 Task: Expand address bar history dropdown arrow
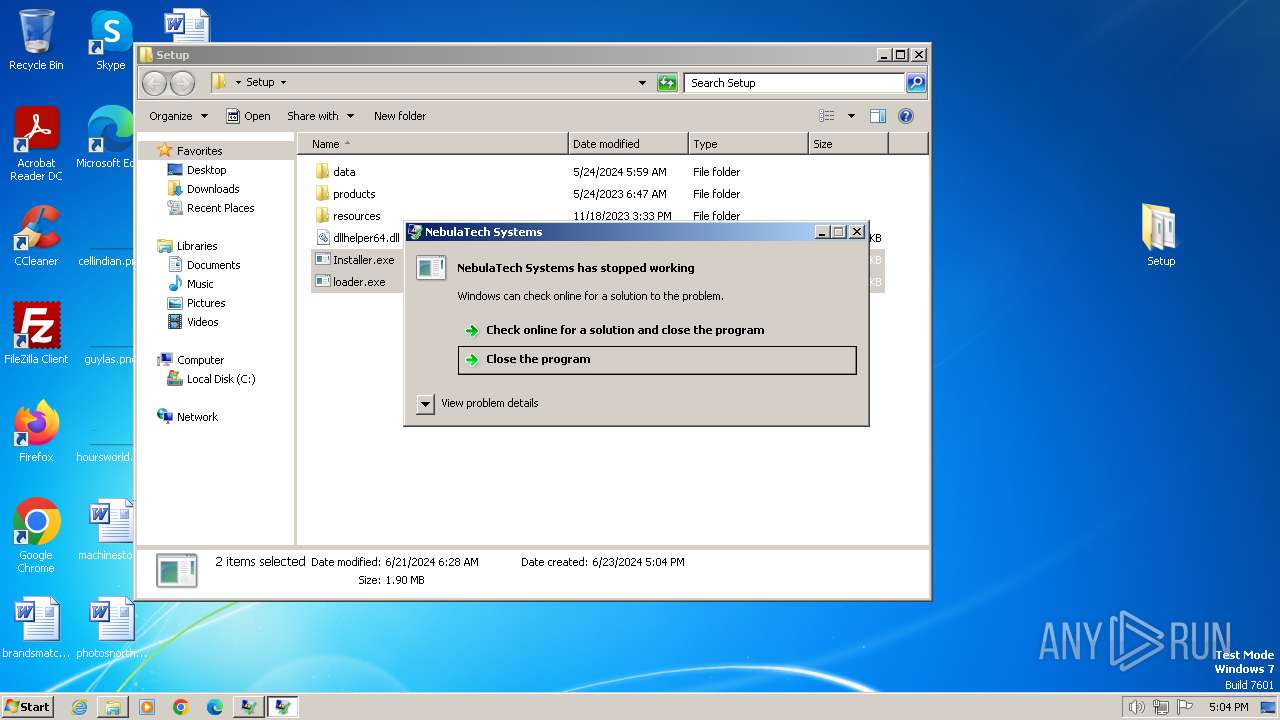642,83
